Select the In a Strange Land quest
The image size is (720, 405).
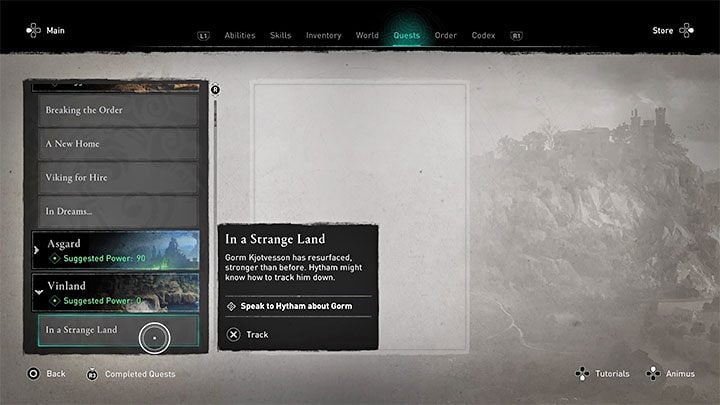click(118, 330)
